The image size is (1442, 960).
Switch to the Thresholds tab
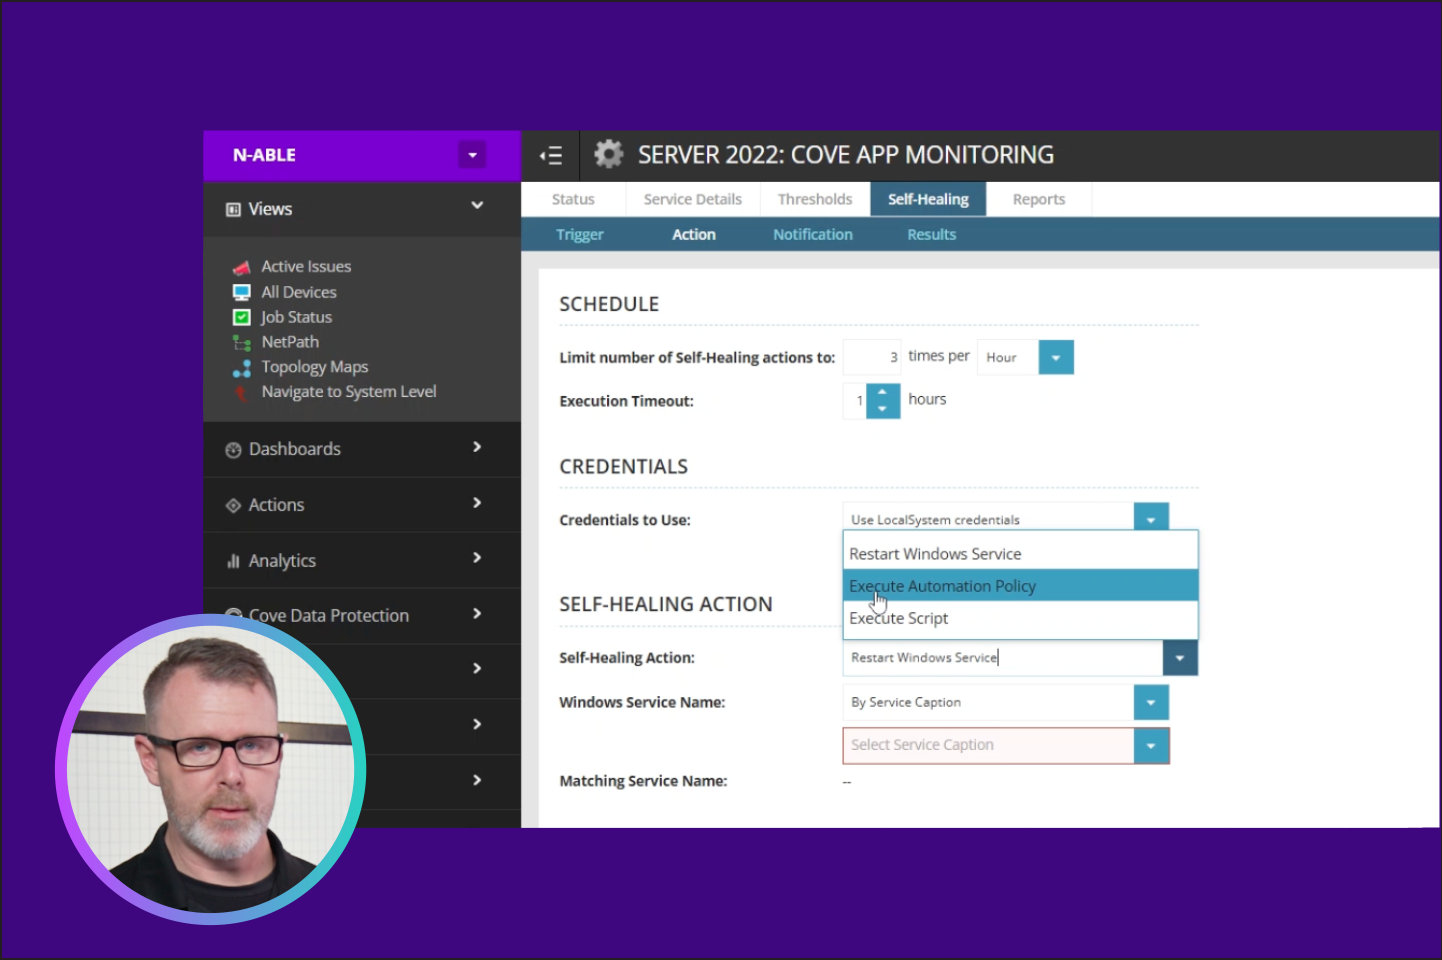point(814,199)
